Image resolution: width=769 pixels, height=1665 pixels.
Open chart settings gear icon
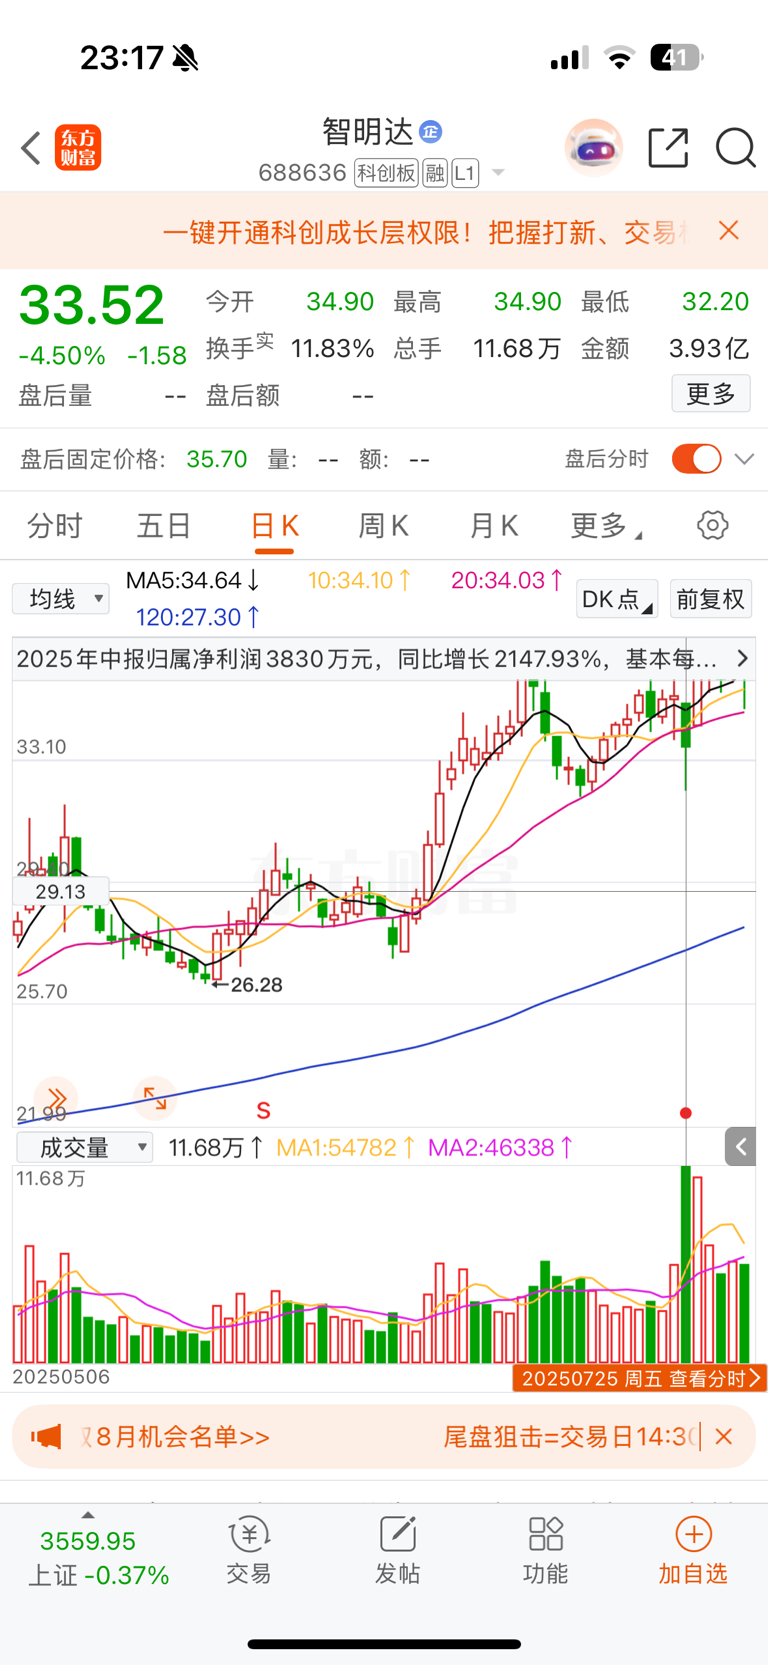pyautogui.click(x=713, y=525)
